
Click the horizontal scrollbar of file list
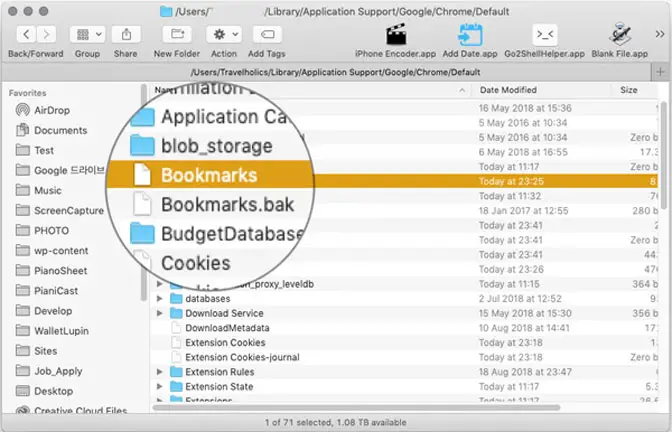356,407
